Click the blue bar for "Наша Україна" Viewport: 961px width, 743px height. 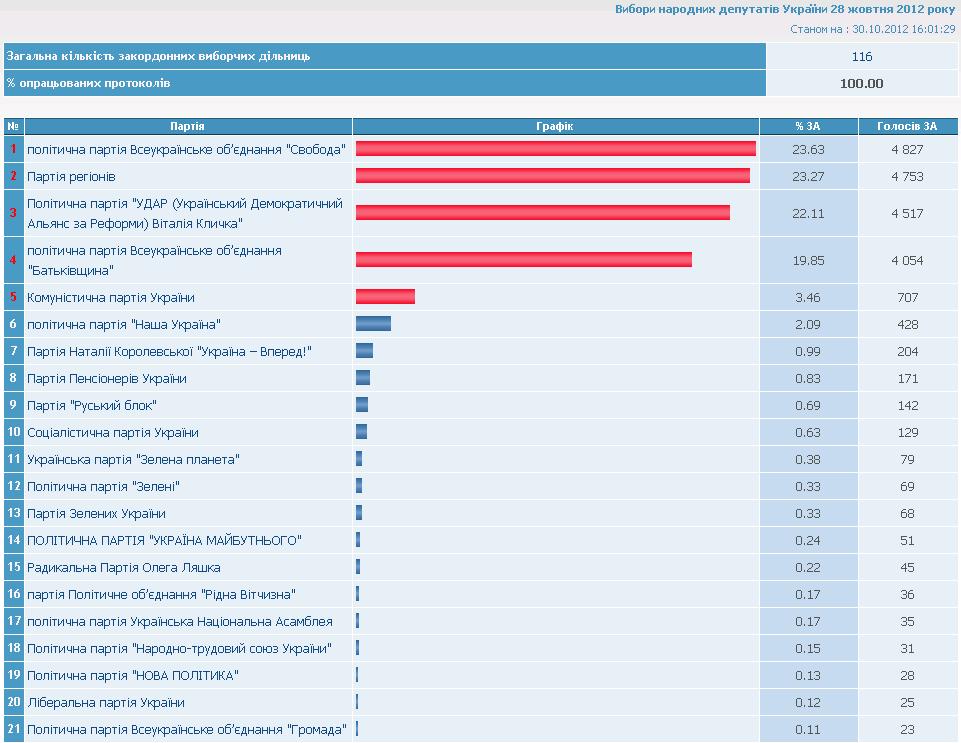pos(373,324)
